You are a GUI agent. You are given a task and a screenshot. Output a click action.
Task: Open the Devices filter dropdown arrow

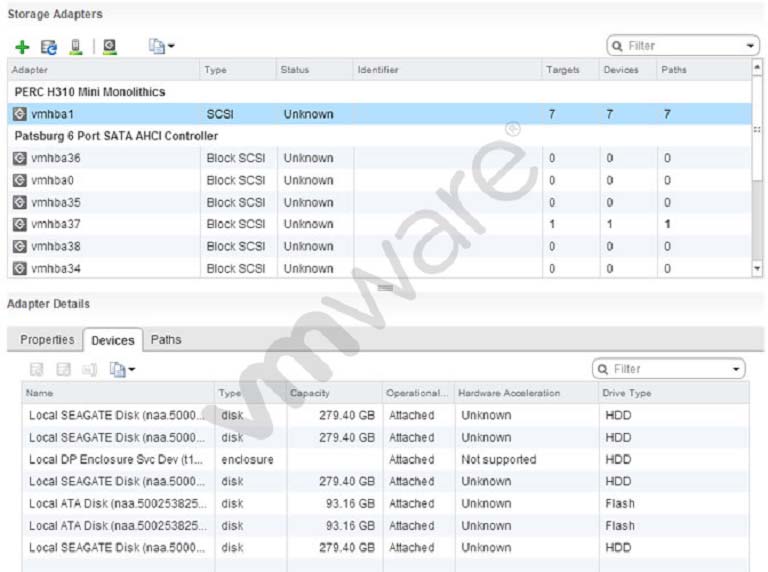[736, 369]
